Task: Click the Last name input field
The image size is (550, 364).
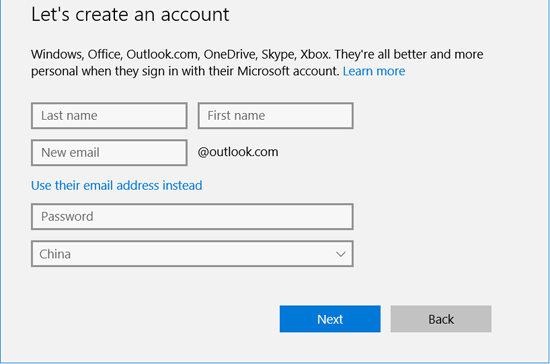Action: 109,116
